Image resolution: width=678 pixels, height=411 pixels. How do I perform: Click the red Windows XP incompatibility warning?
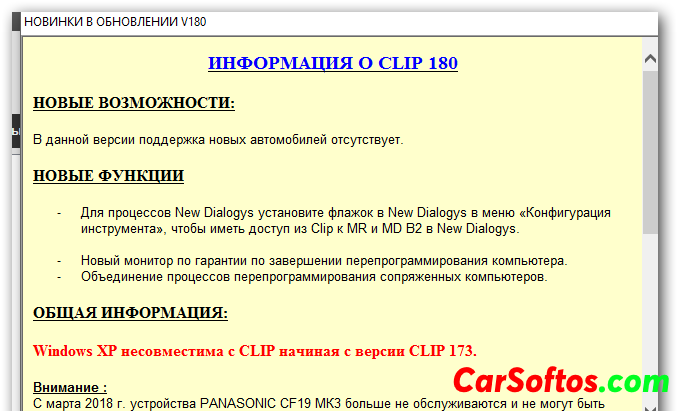pyautogui.click(x=255, y=351)
